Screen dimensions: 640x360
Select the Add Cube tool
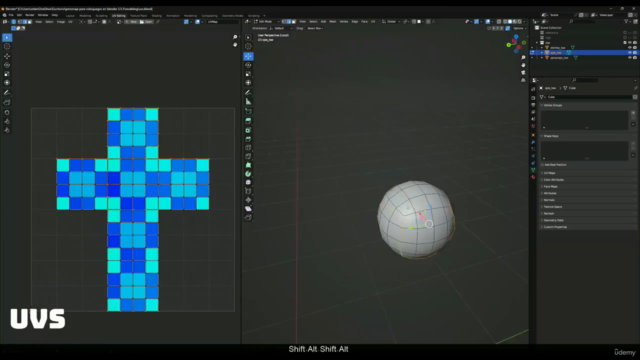[248, 111]
